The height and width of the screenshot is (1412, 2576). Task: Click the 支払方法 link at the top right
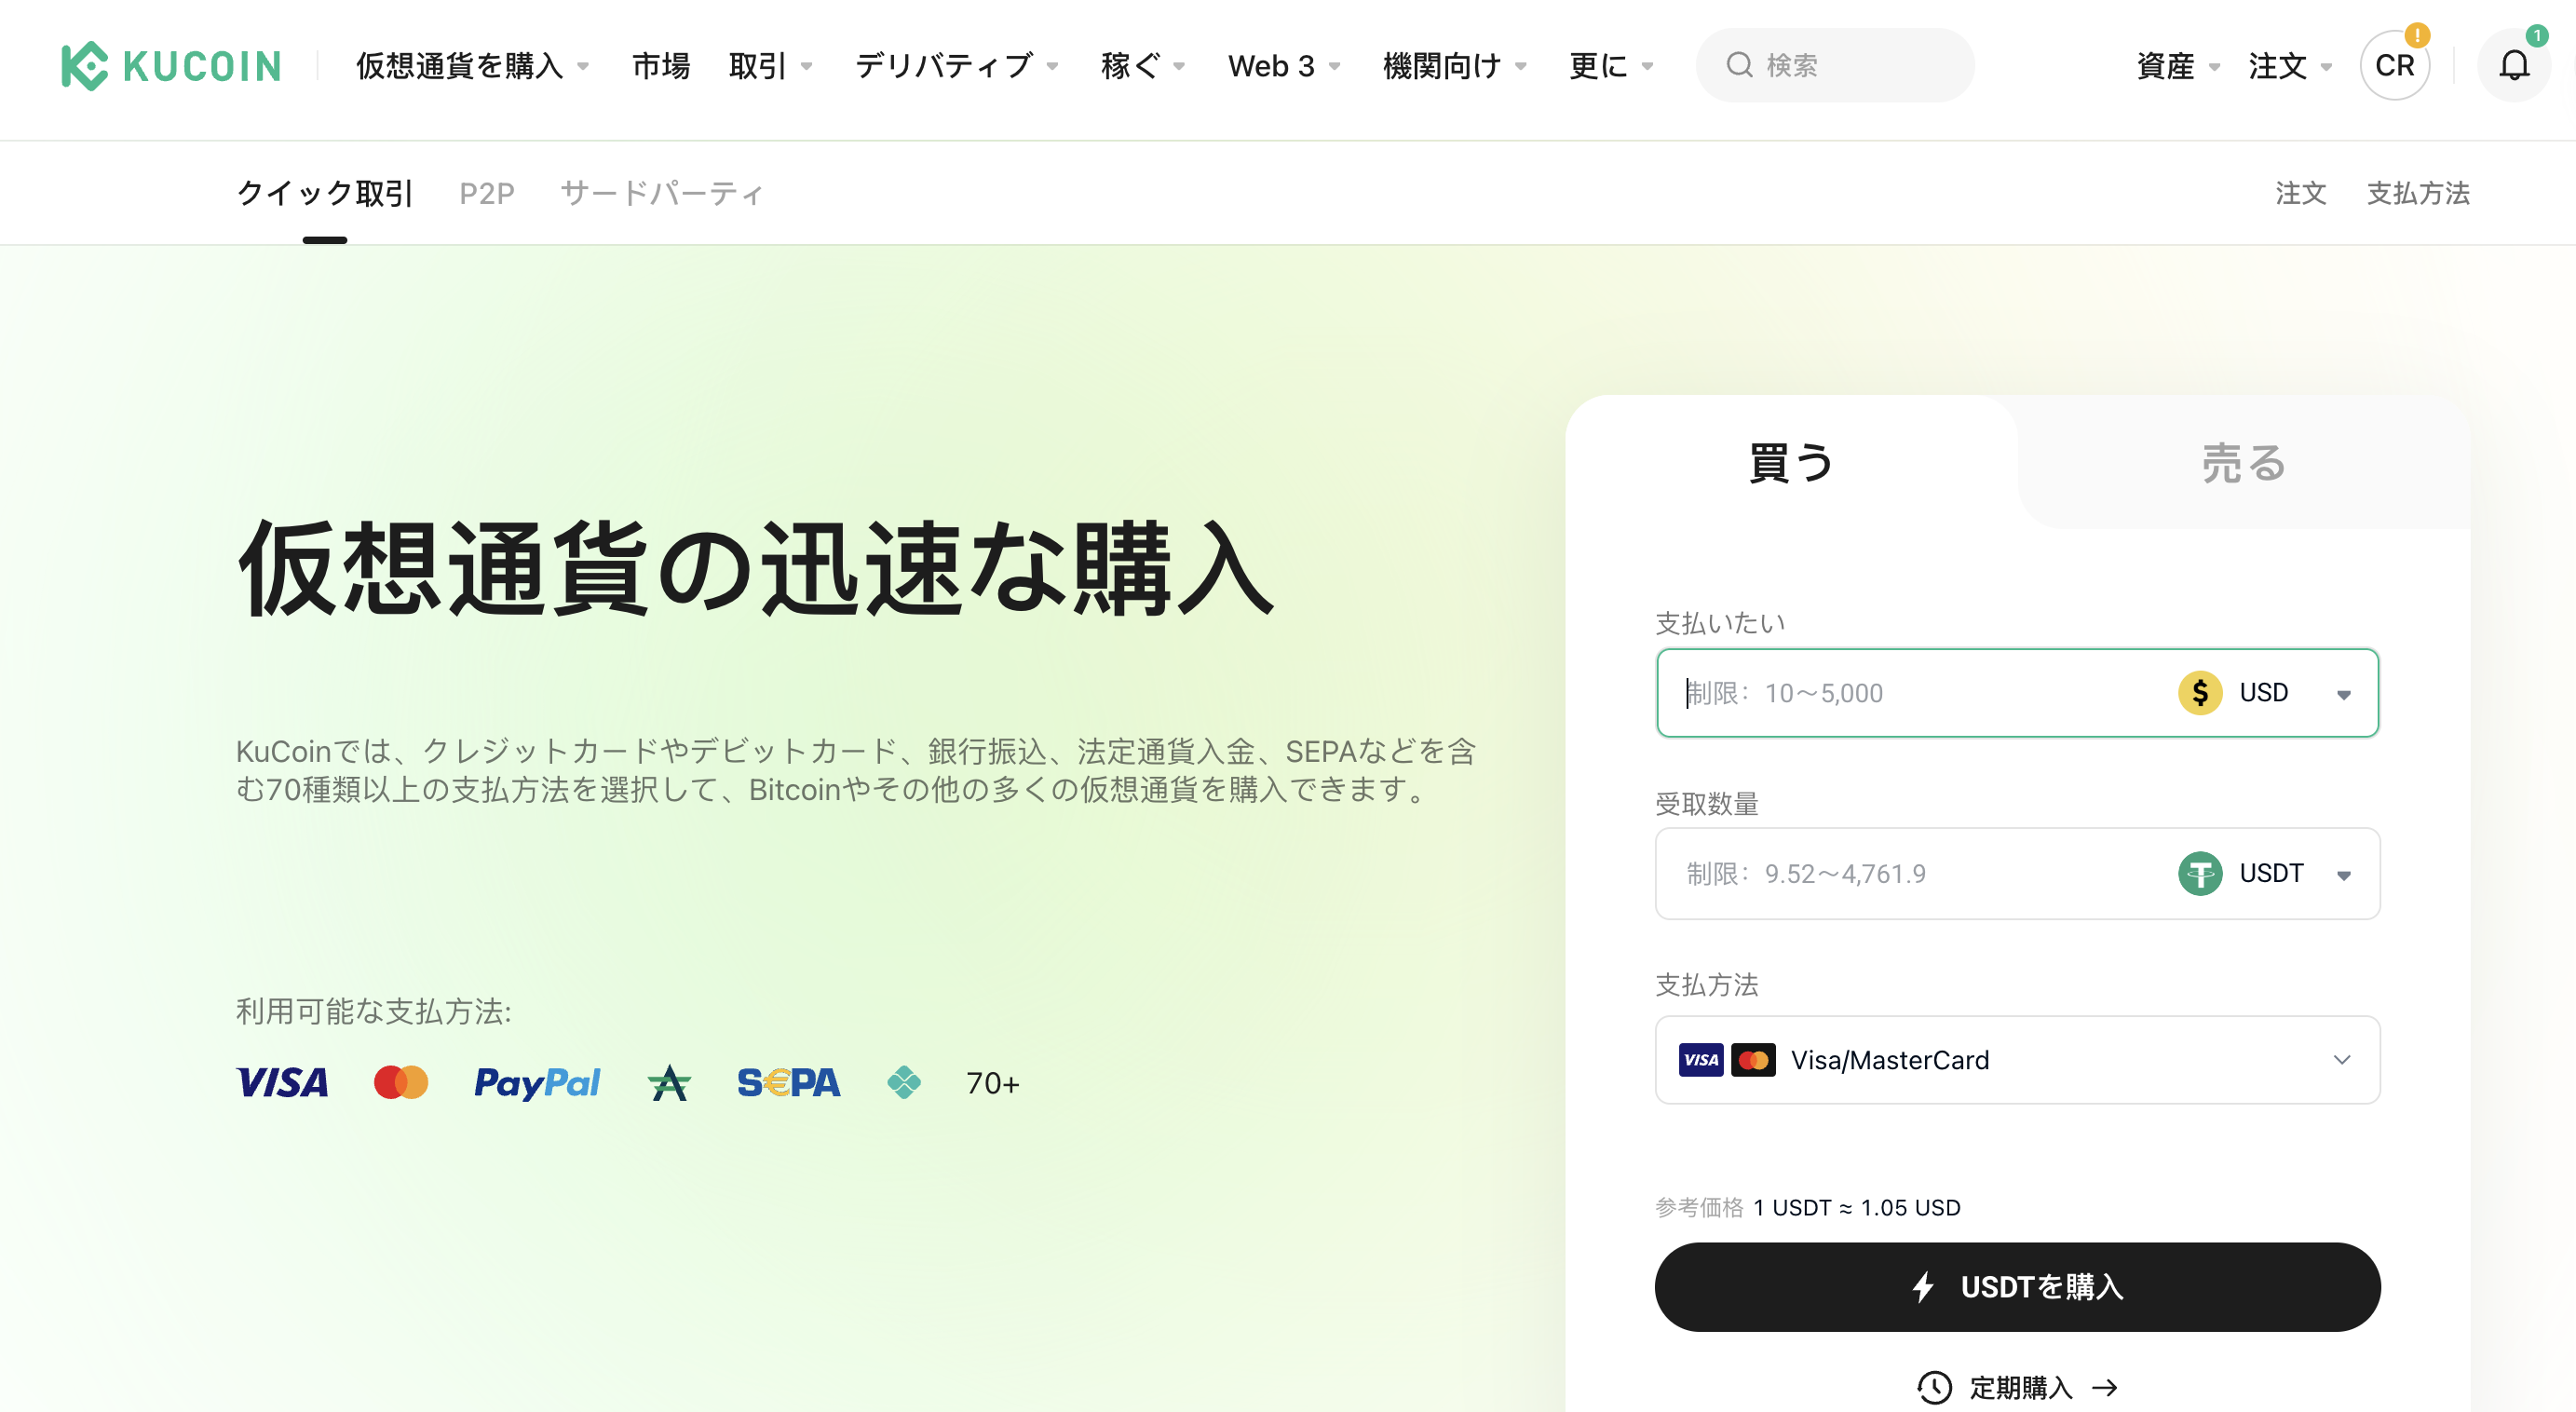point(2417,193)
